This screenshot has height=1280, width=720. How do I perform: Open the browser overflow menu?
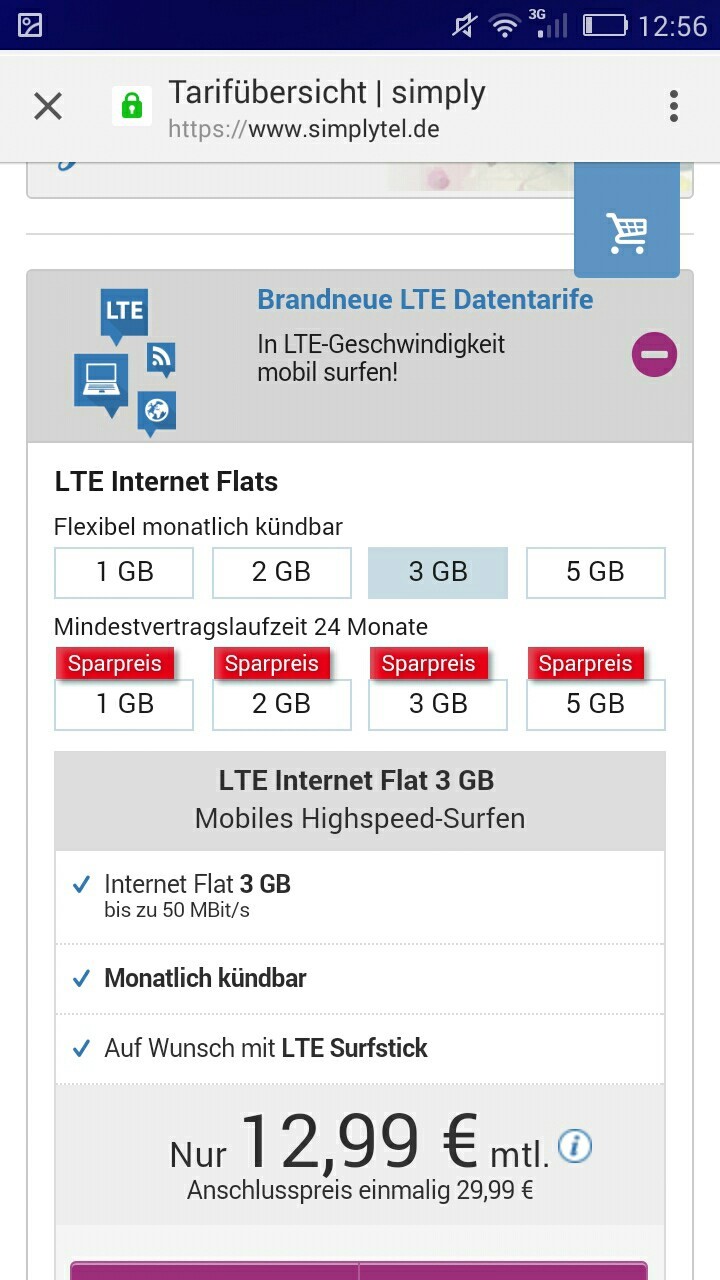pos(674,106)
